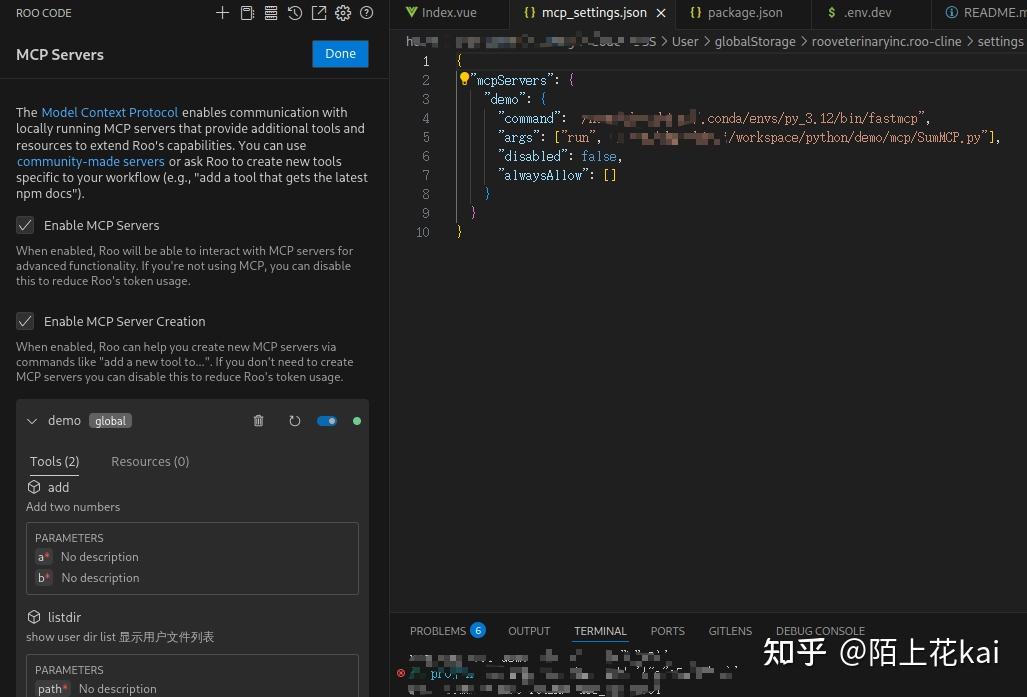Expand the README.md editor tab
The height and width of the screenshot is (697, 1027).
(984, 13)
